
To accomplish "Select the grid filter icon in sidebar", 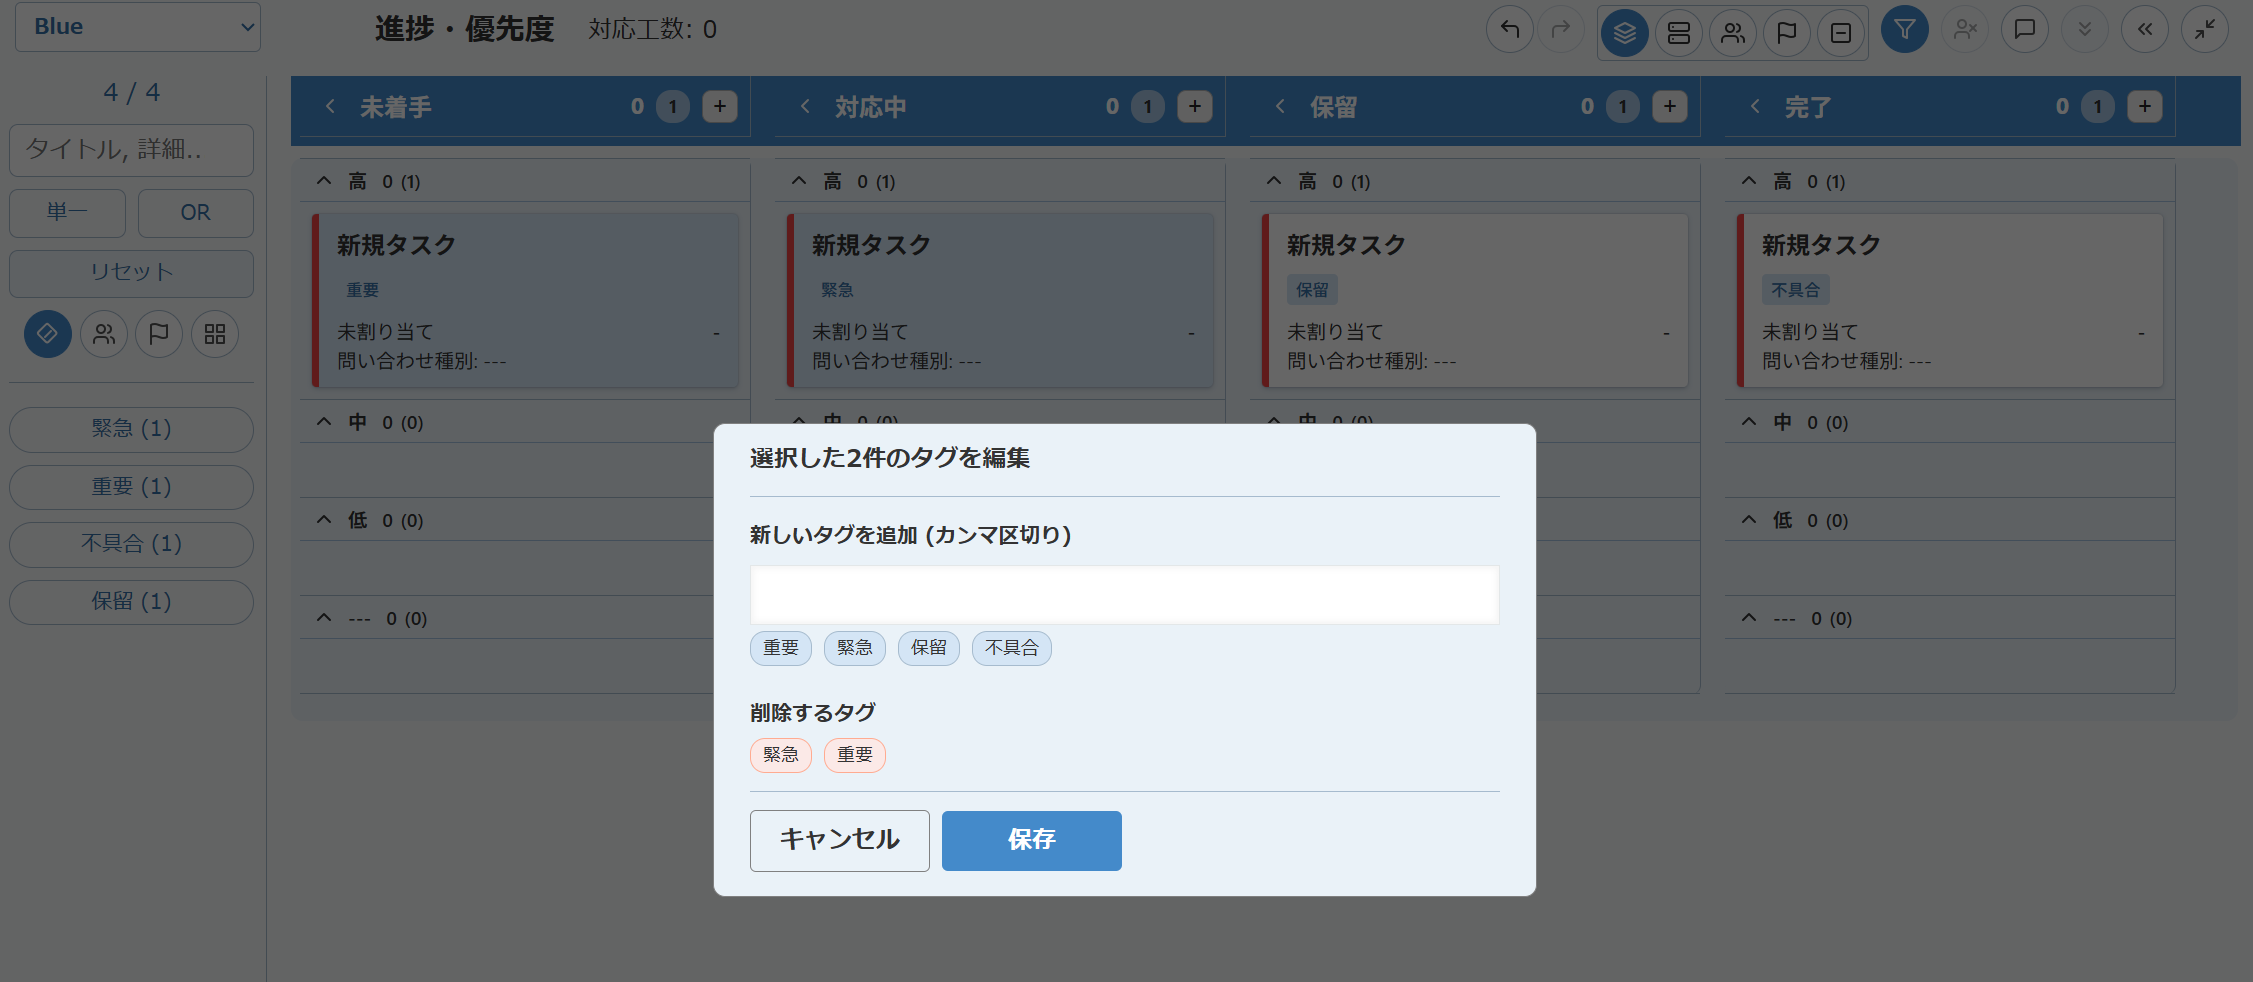I will tap(215, 334).
